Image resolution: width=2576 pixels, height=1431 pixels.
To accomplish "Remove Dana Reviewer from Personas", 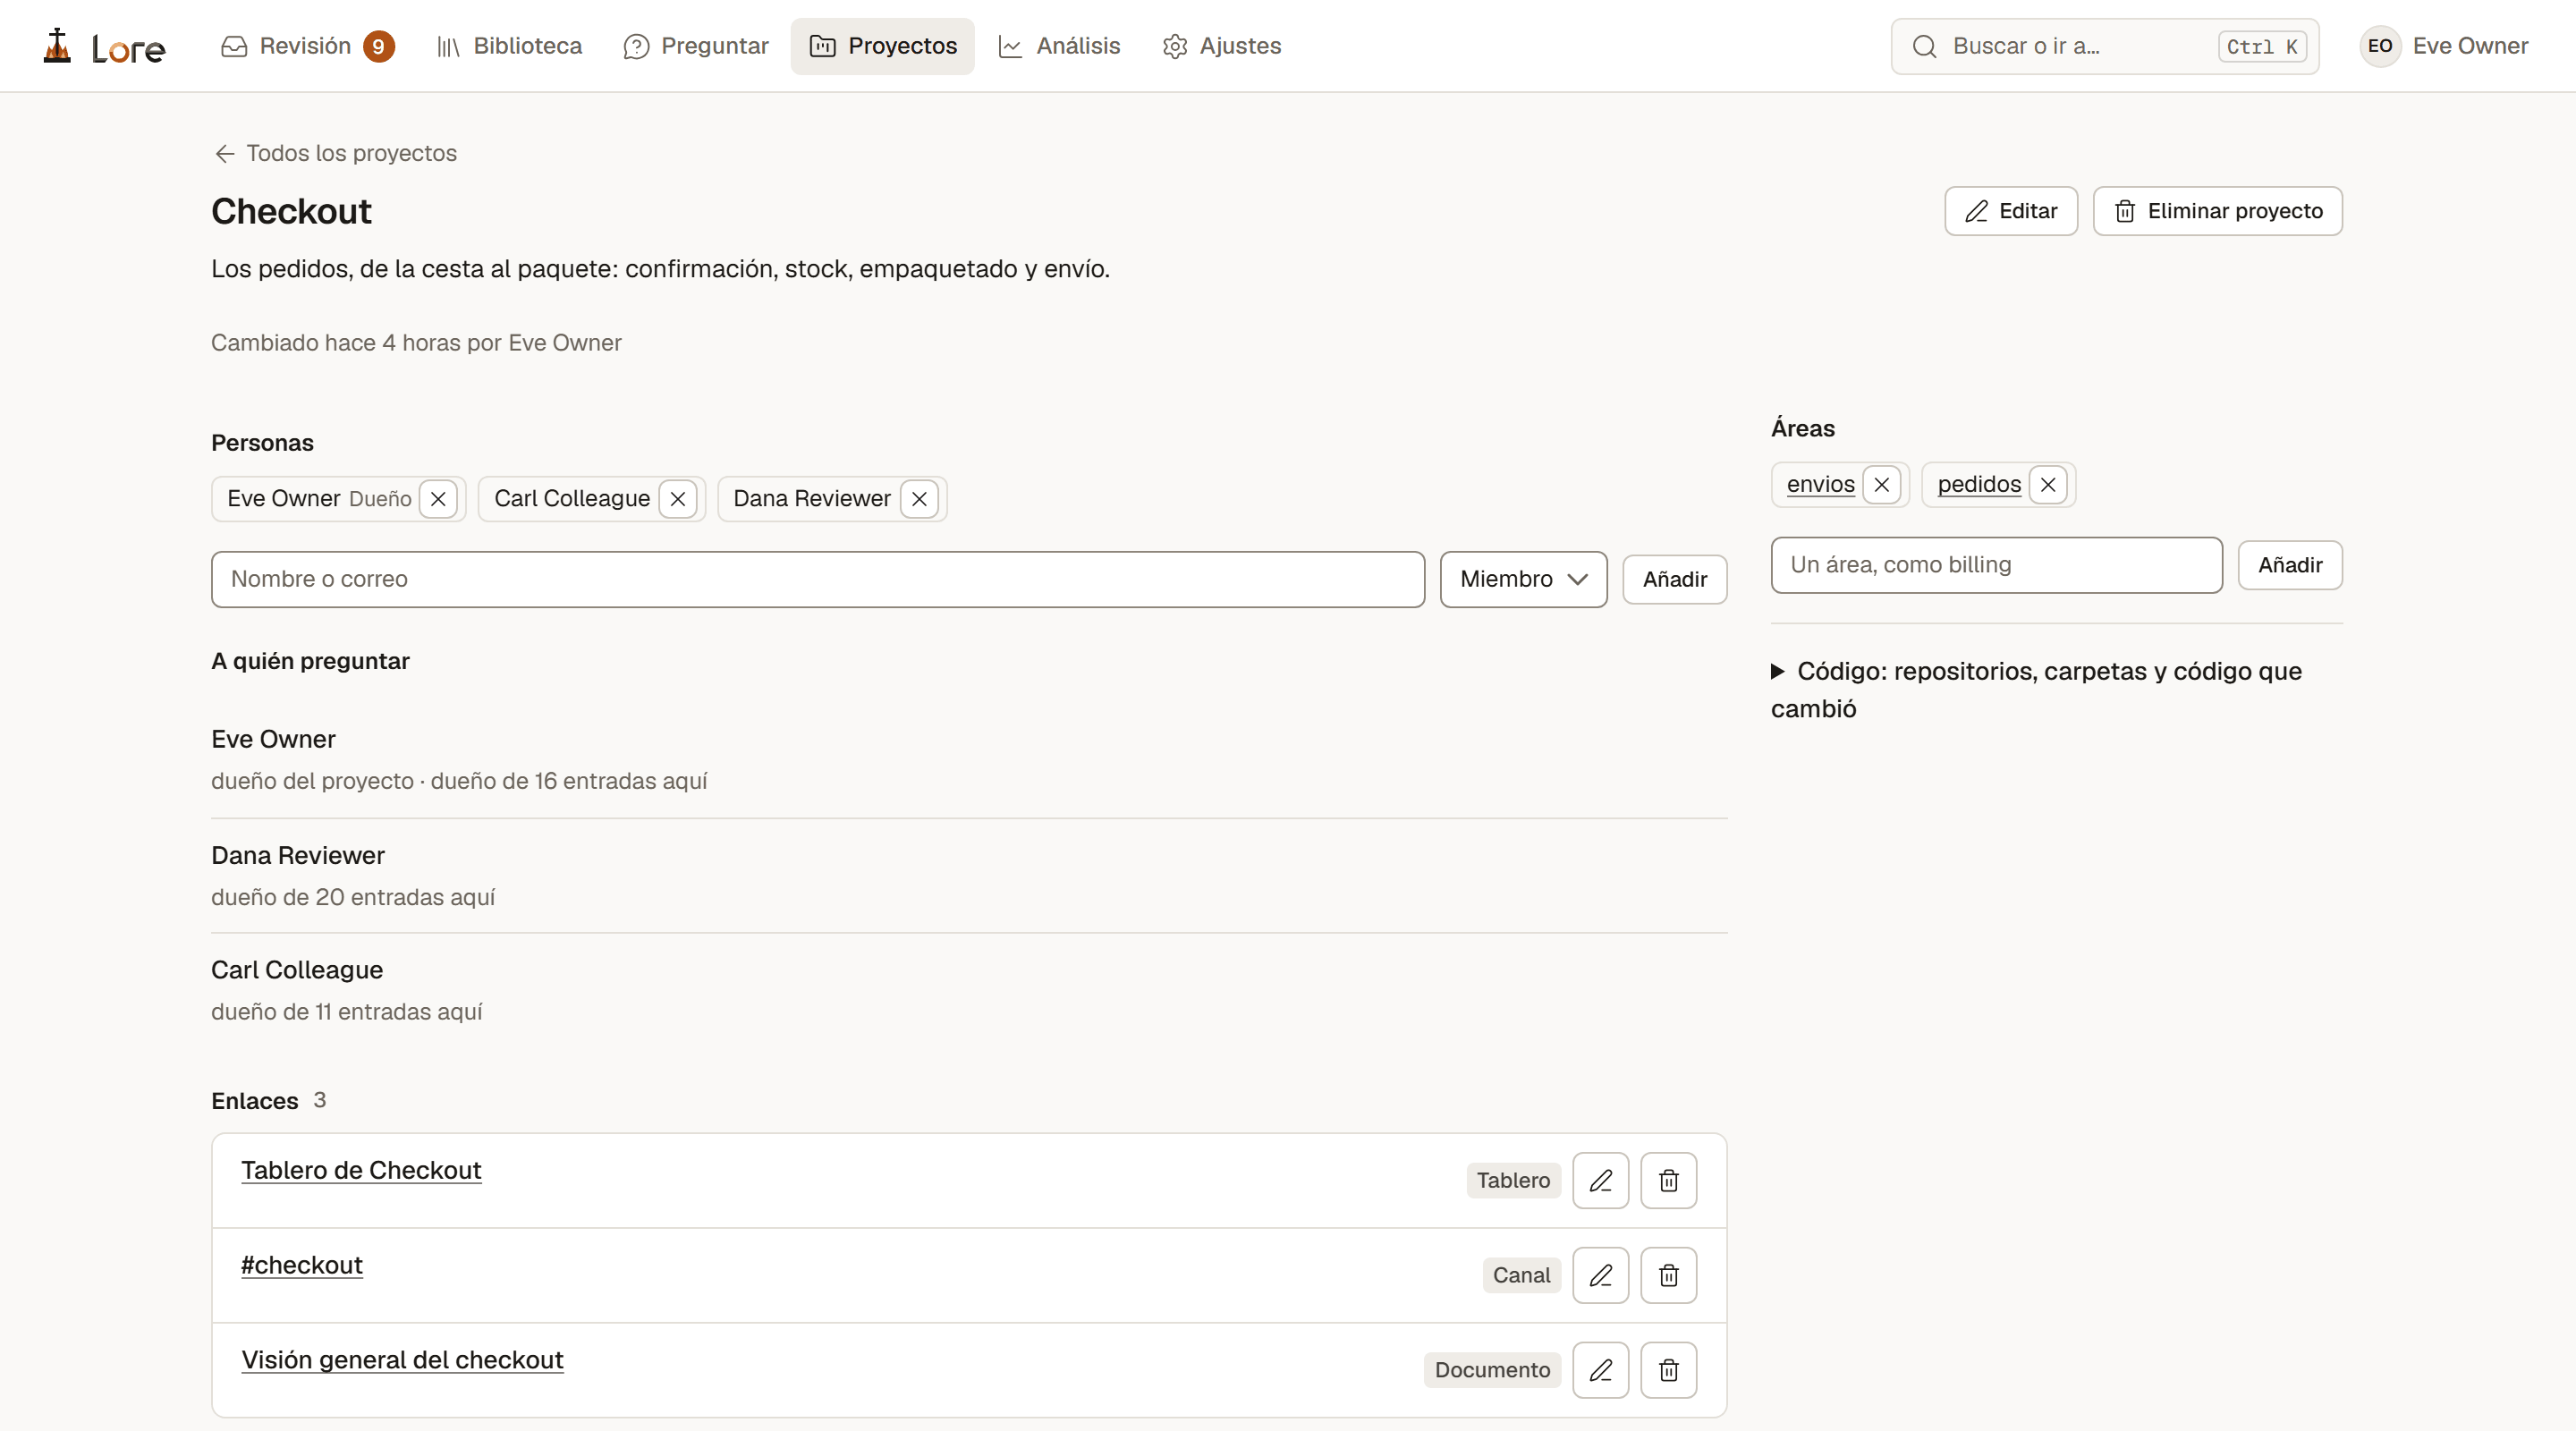I will click(x=919, y=499).
